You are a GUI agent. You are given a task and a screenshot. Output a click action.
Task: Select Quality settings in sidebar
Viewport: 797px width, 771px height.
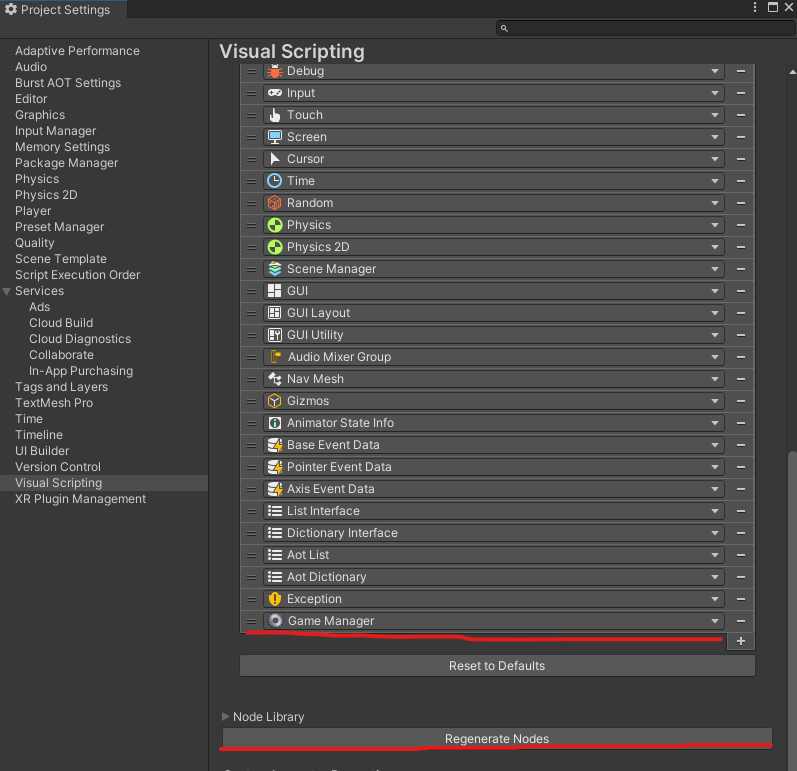[35, 243]
